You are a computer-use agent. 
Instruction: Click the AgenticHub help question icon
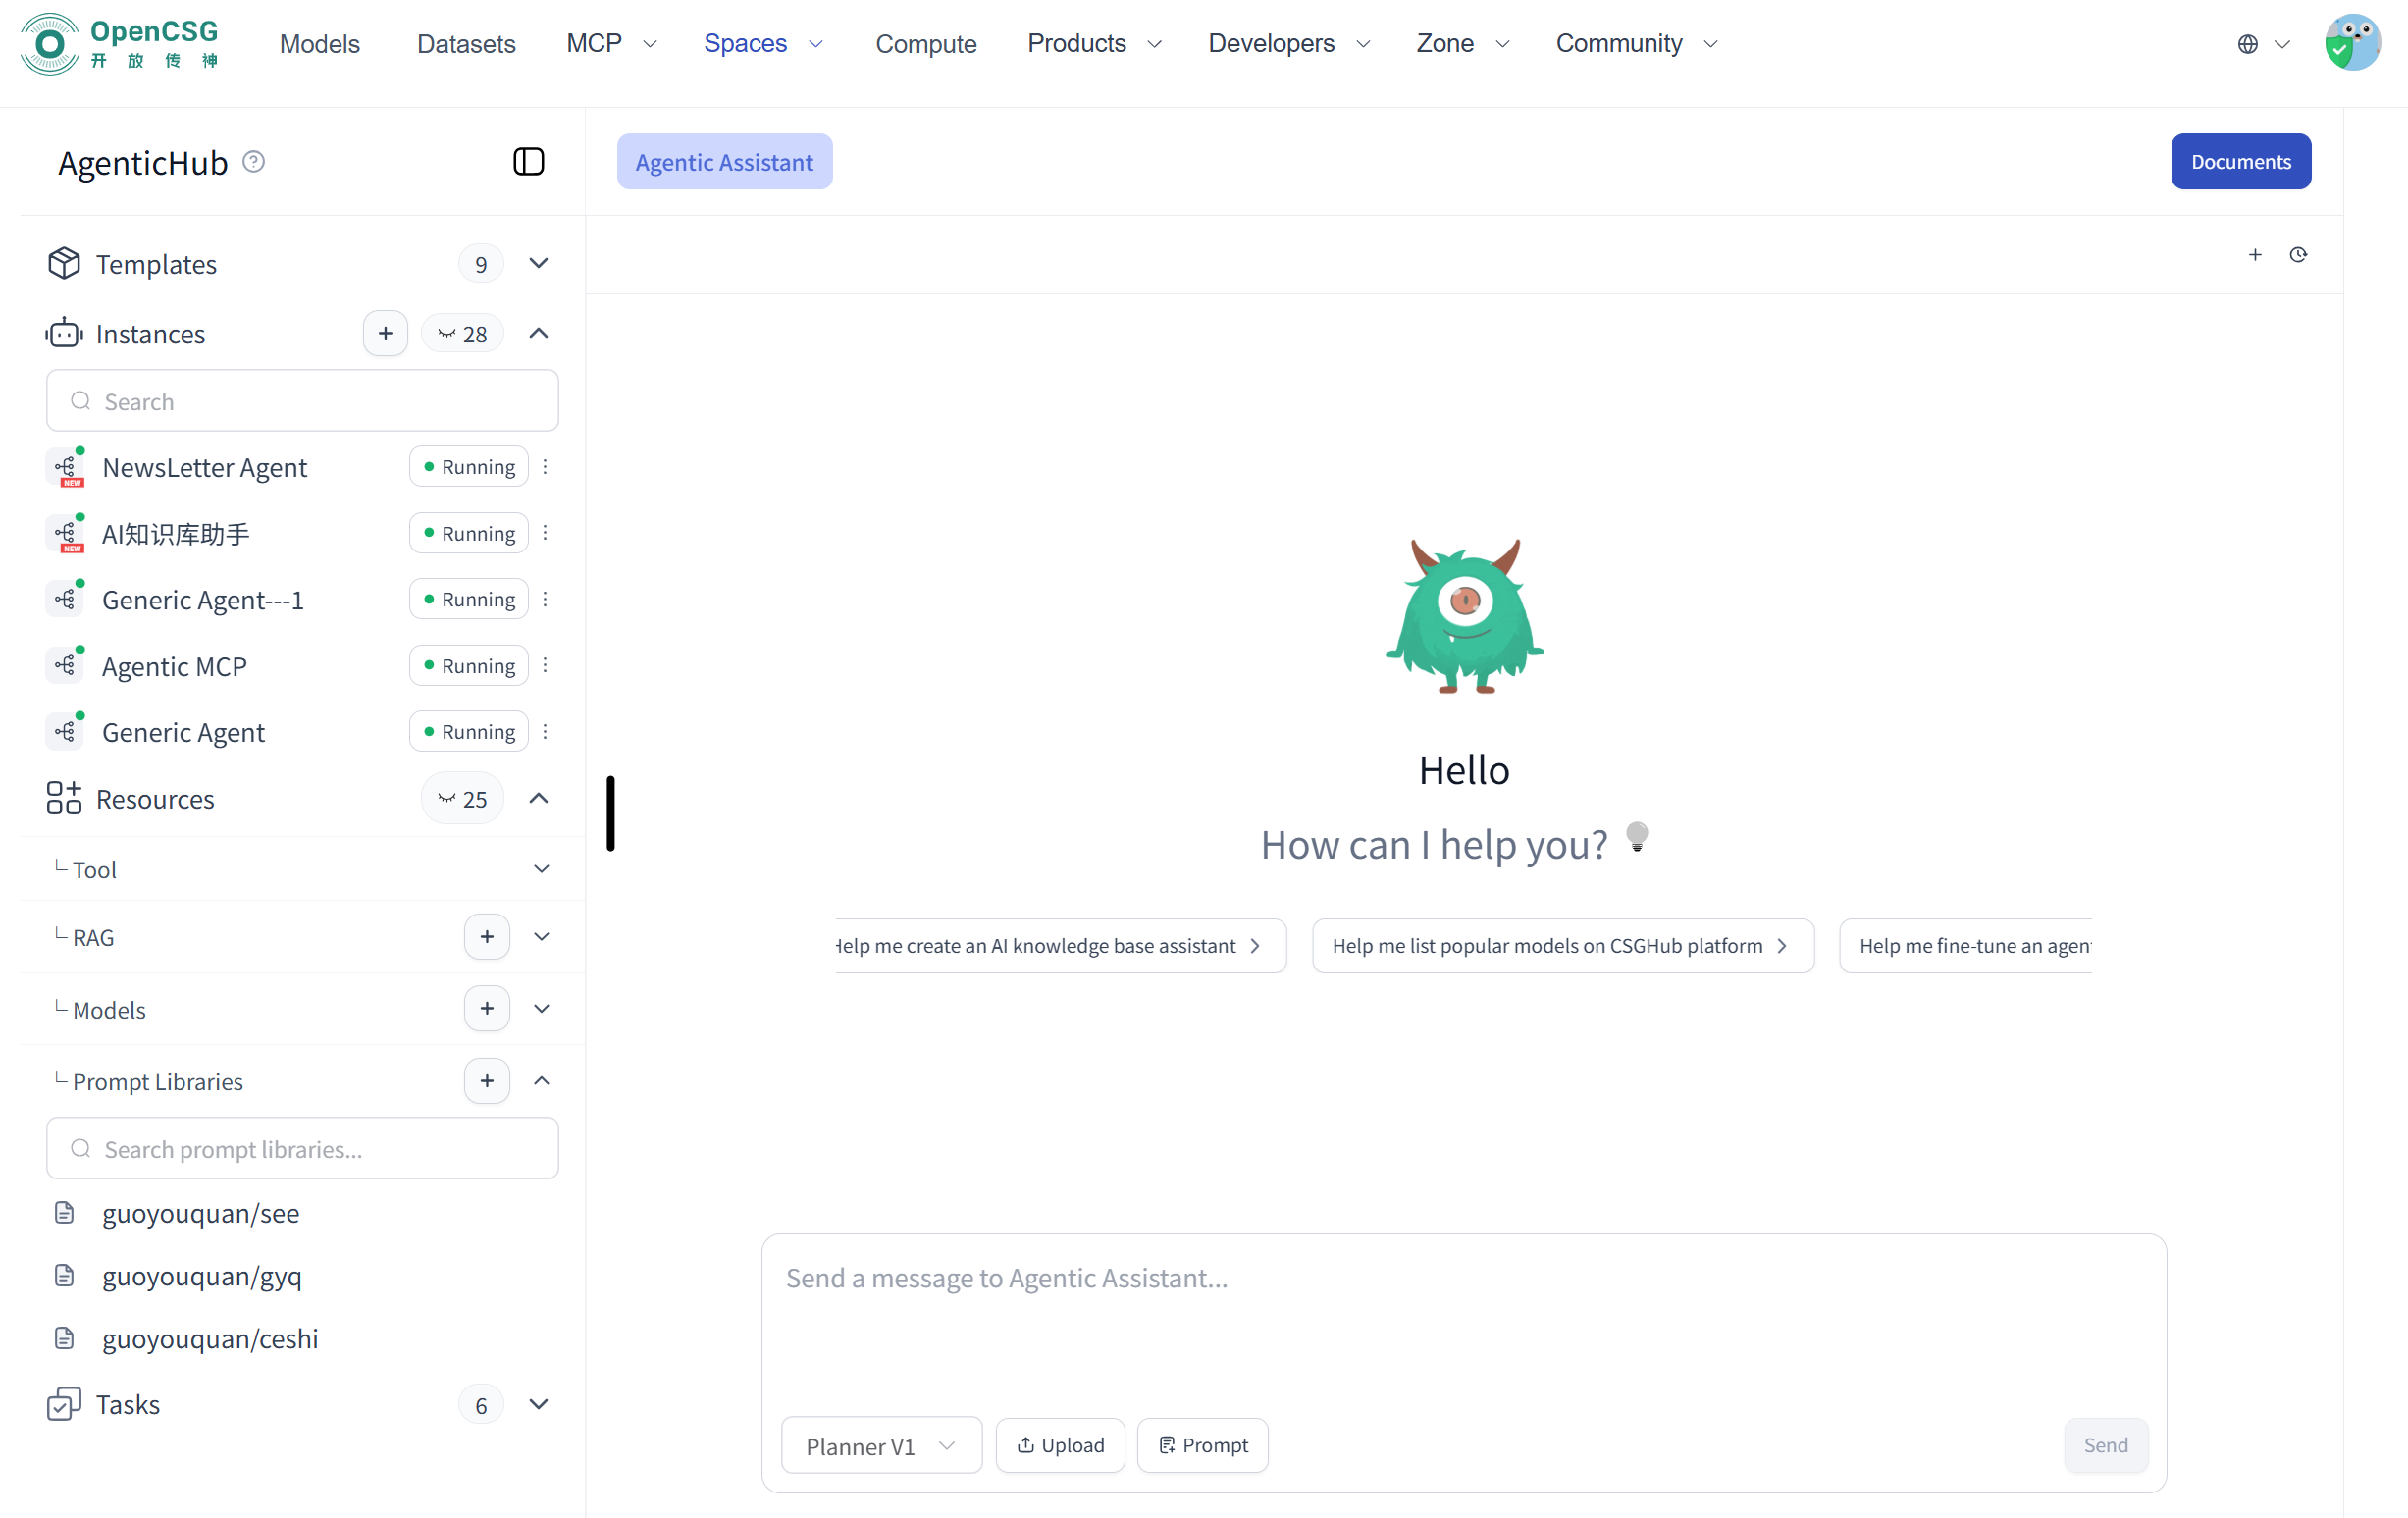click(254, 162)
